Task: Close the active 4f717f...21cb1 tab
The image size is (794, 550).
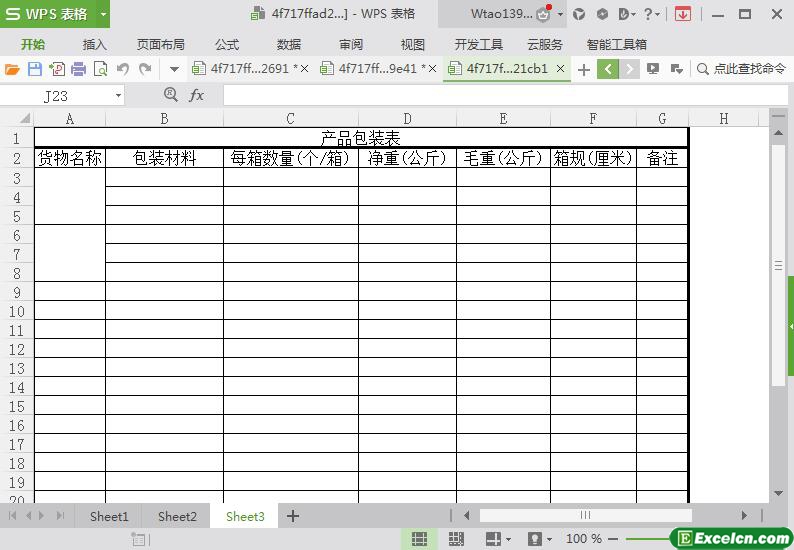Action: [x=561, y=68]
